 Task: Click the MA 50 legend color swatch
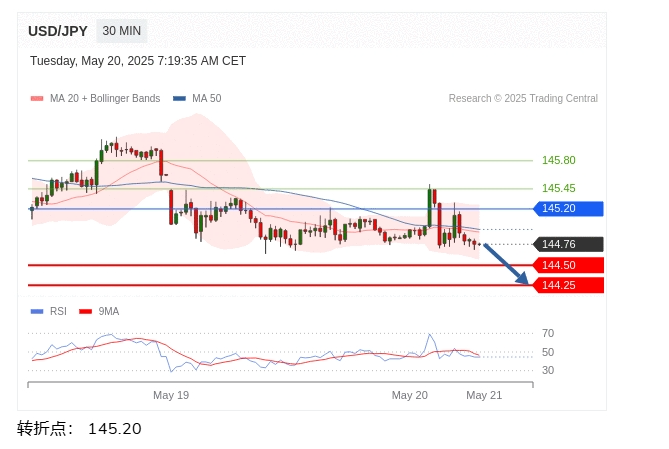(179, 99)
